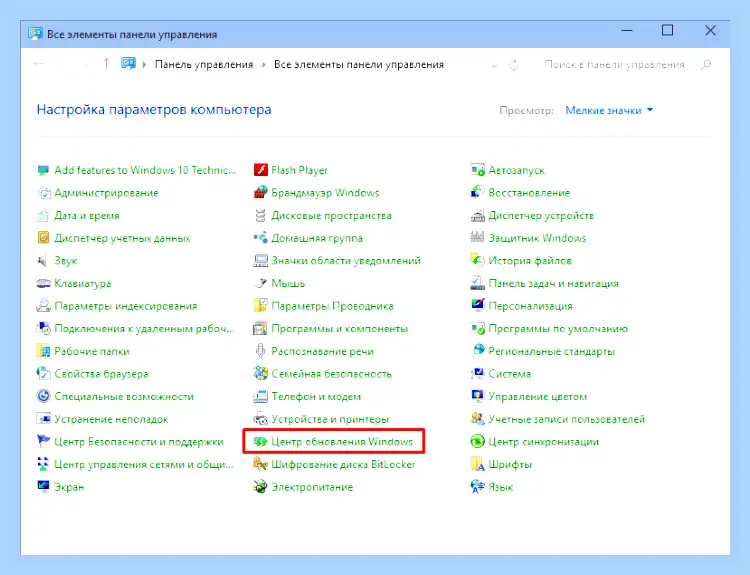Screen dimensions: 750x575
Task: Click the window title bar Control Panel icon
Action: point(34,34)
